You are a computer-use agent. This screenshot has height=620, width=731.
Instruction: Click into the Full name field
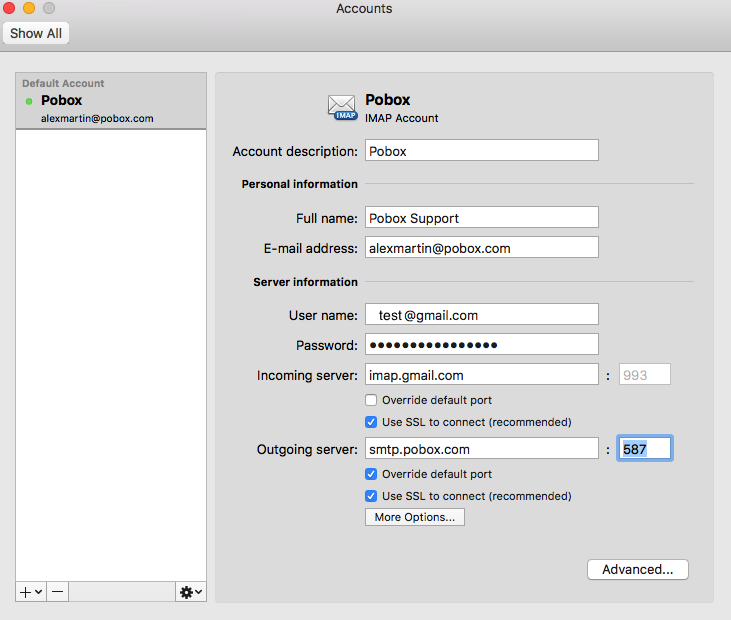pos(482,218)
